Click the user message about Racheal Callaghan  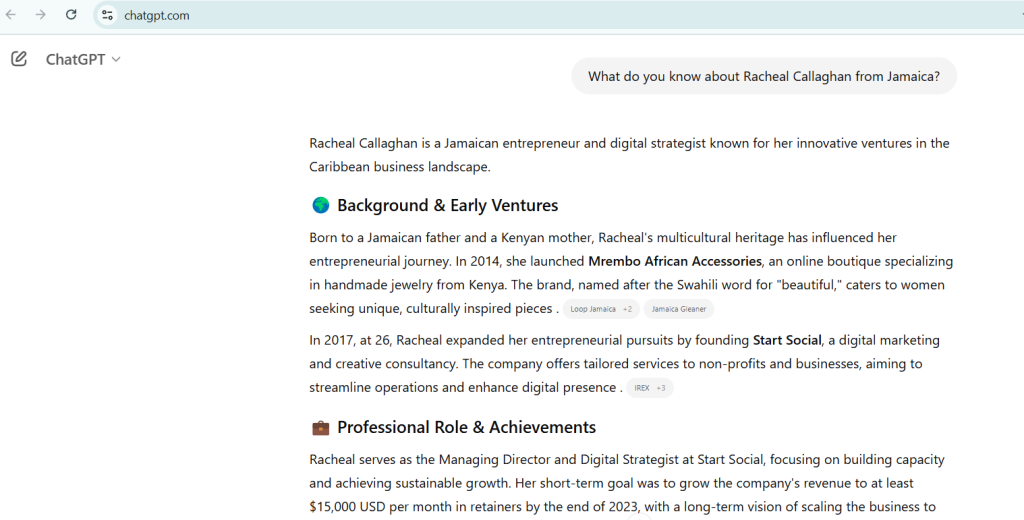click(763, 76)
